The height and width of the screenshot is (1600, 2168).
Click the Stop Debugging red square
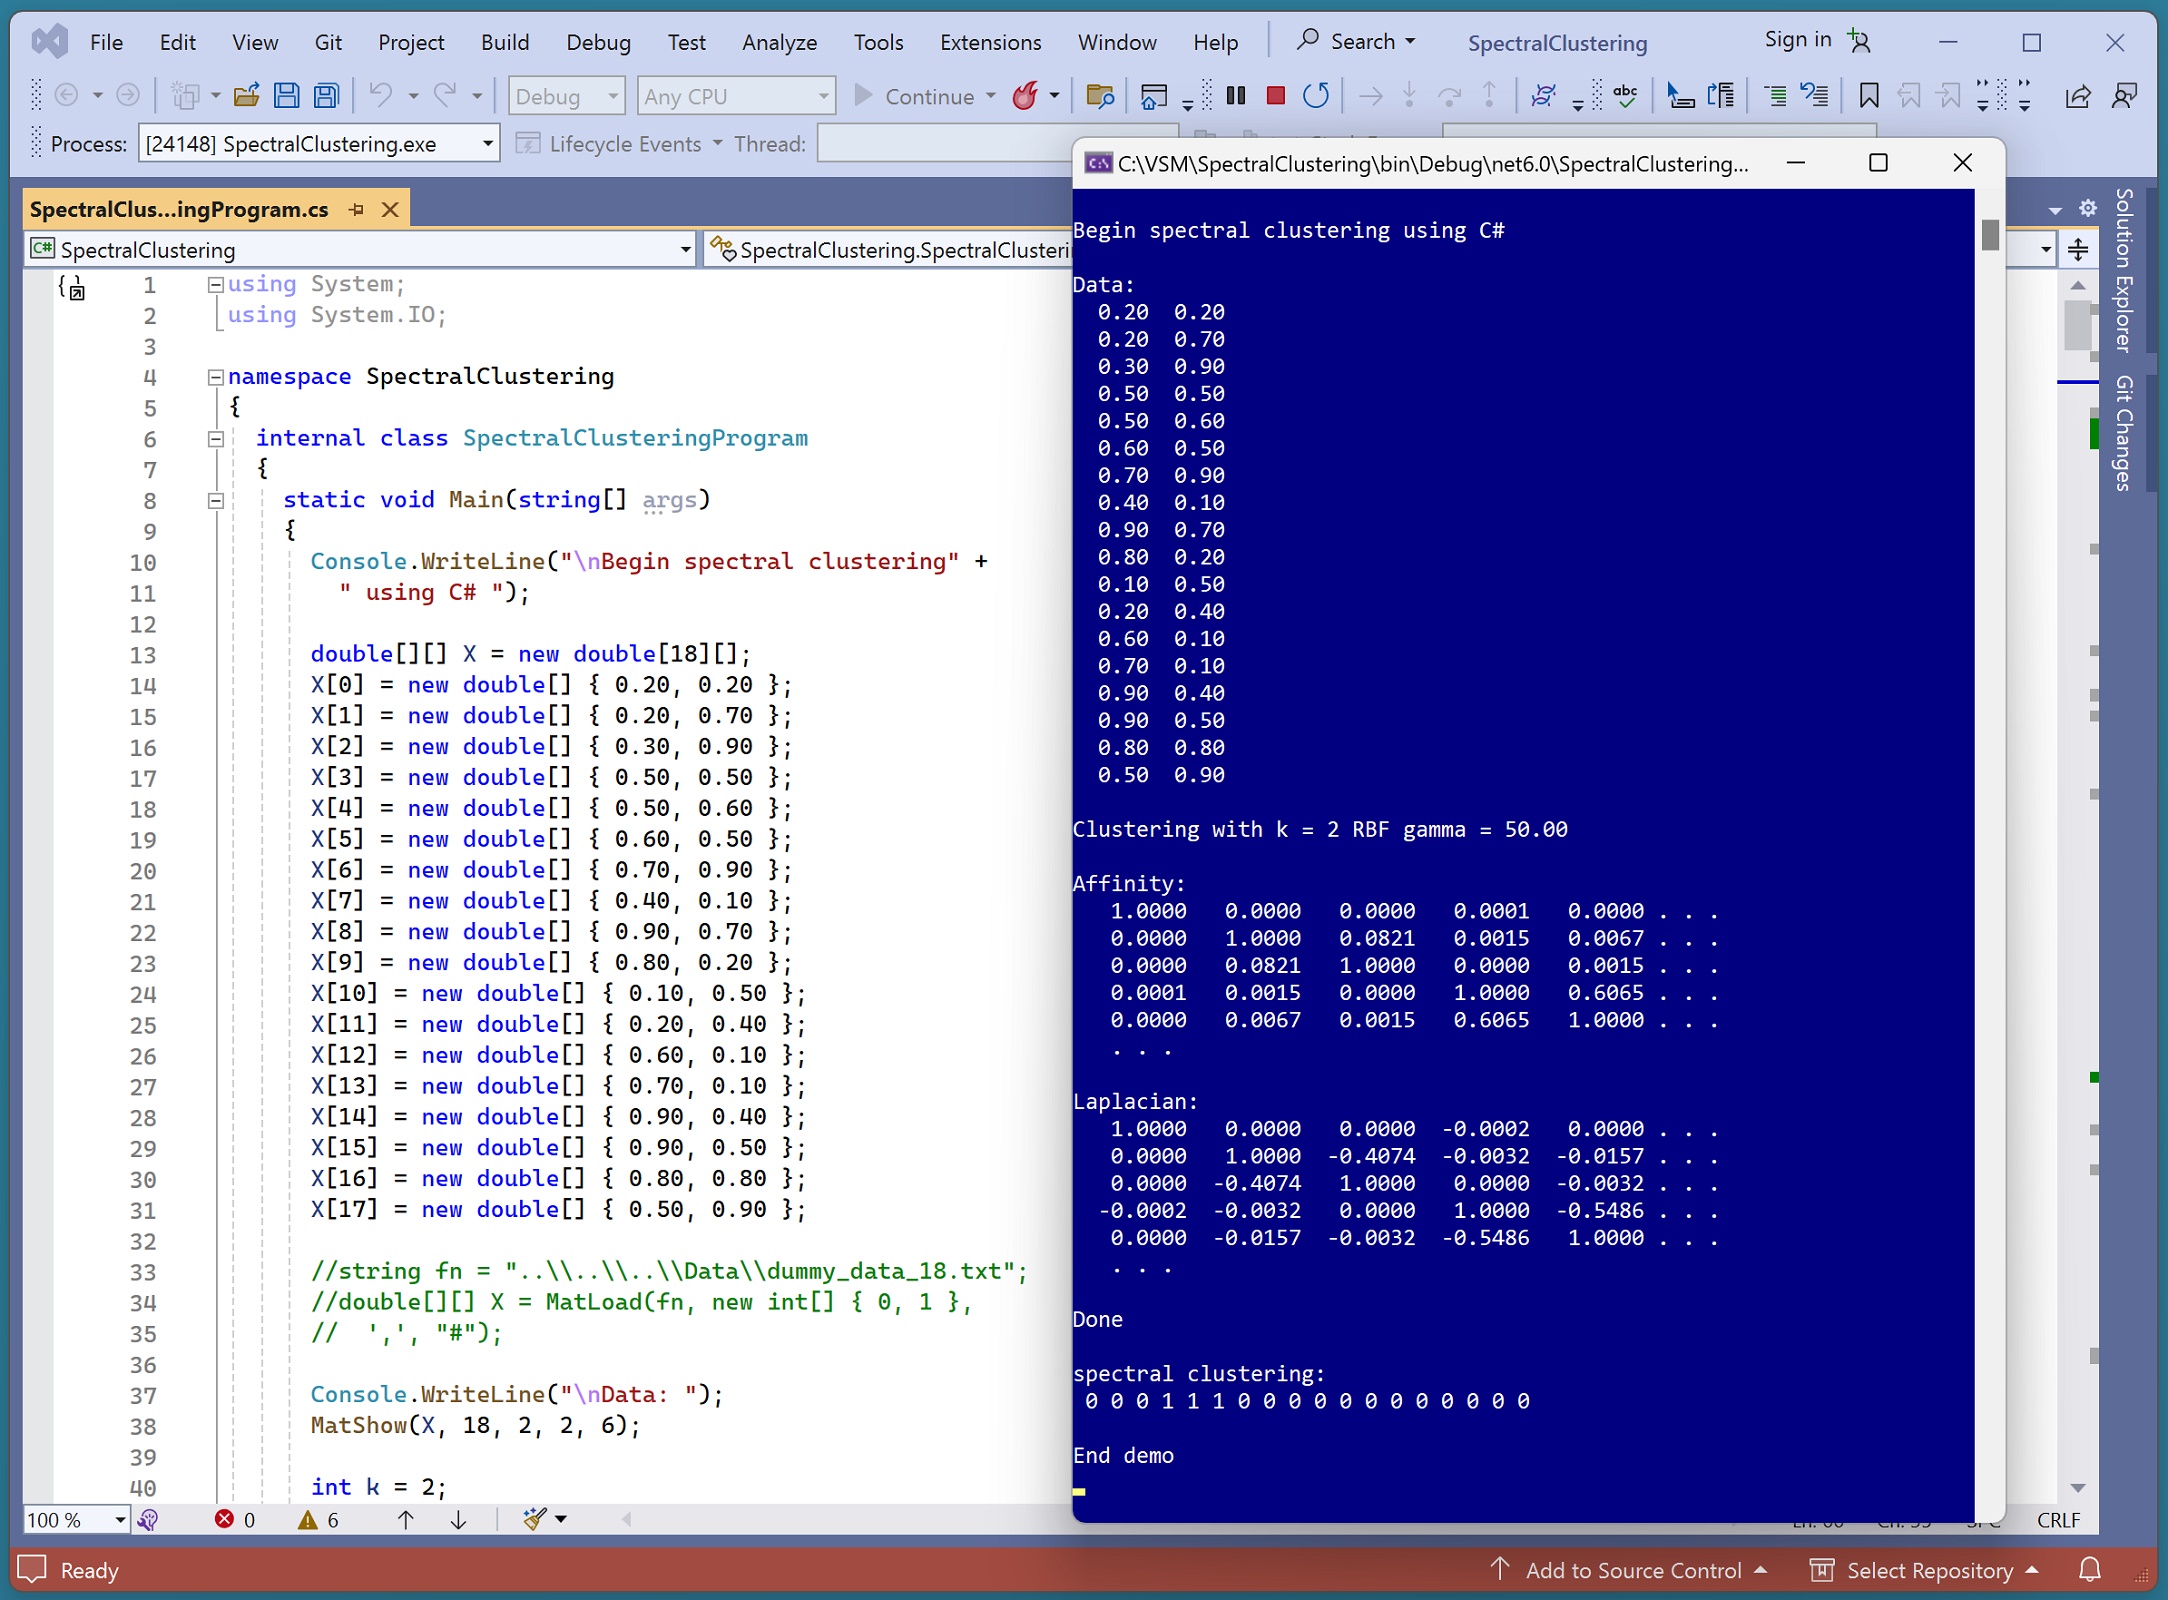(1275, 96)
